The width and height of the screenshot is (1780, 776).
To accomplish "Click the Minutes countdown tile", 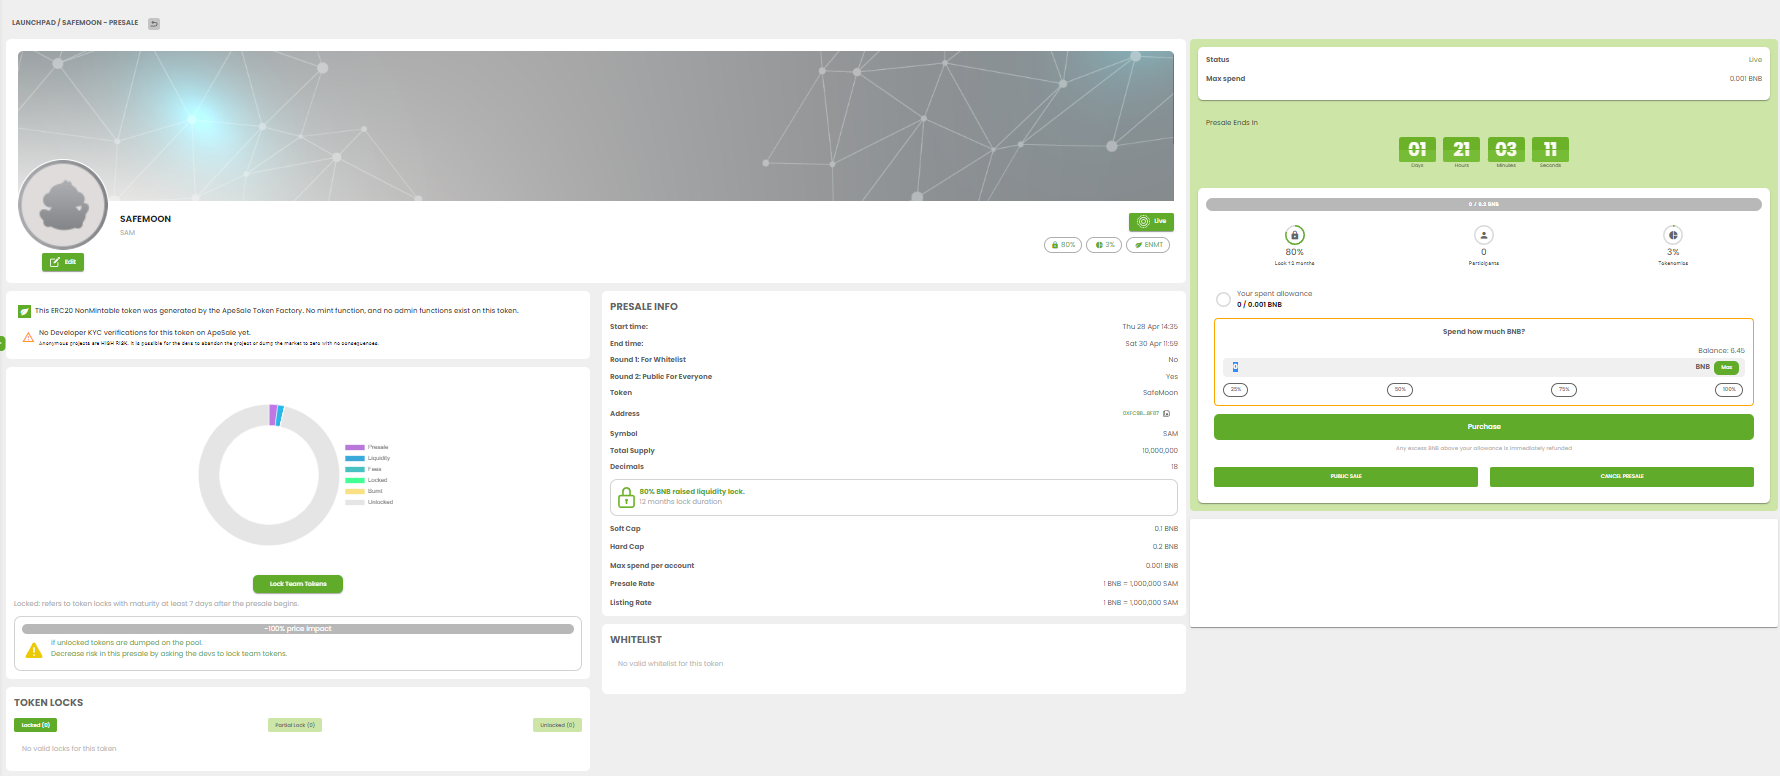I will point(1506,150).
